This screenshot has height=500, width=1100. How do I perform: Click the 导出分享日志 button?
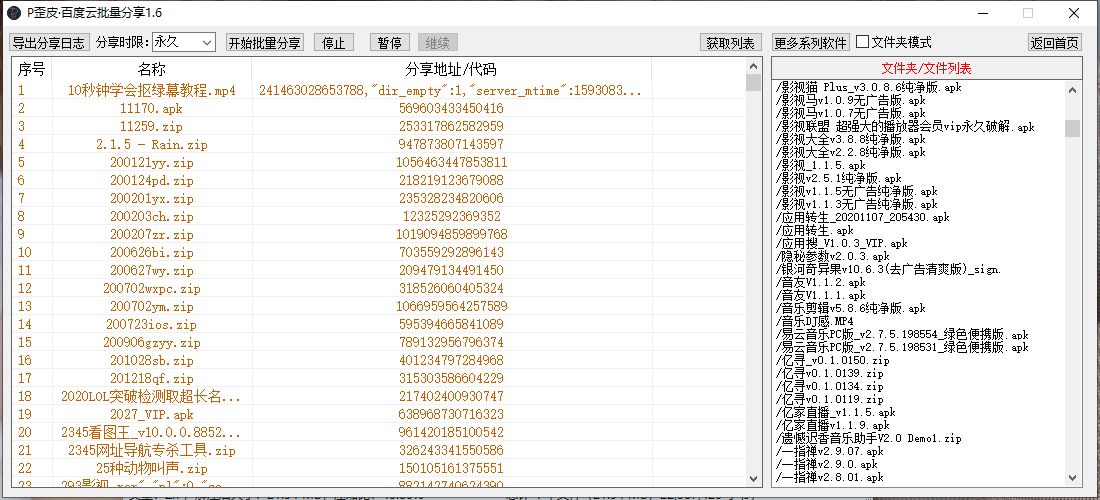point(49,43)
